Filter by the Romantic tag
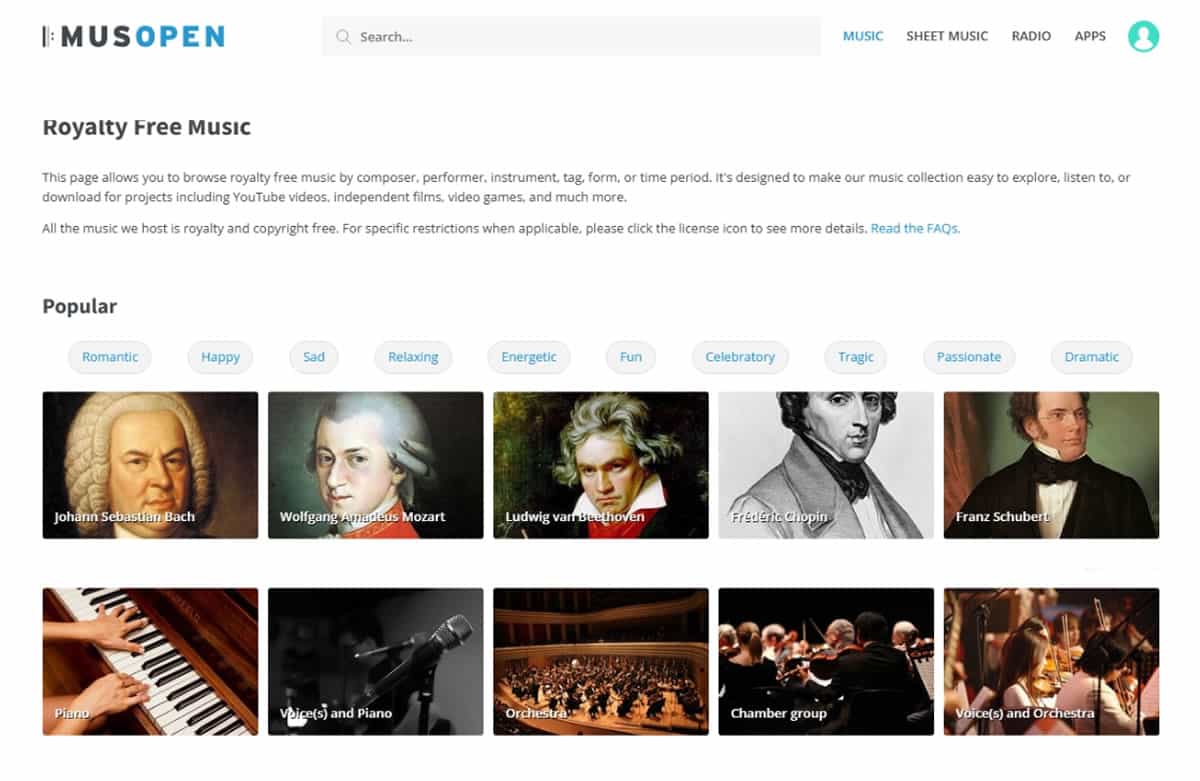Screen dimensions: 1200x781 (x=110, y=357)
